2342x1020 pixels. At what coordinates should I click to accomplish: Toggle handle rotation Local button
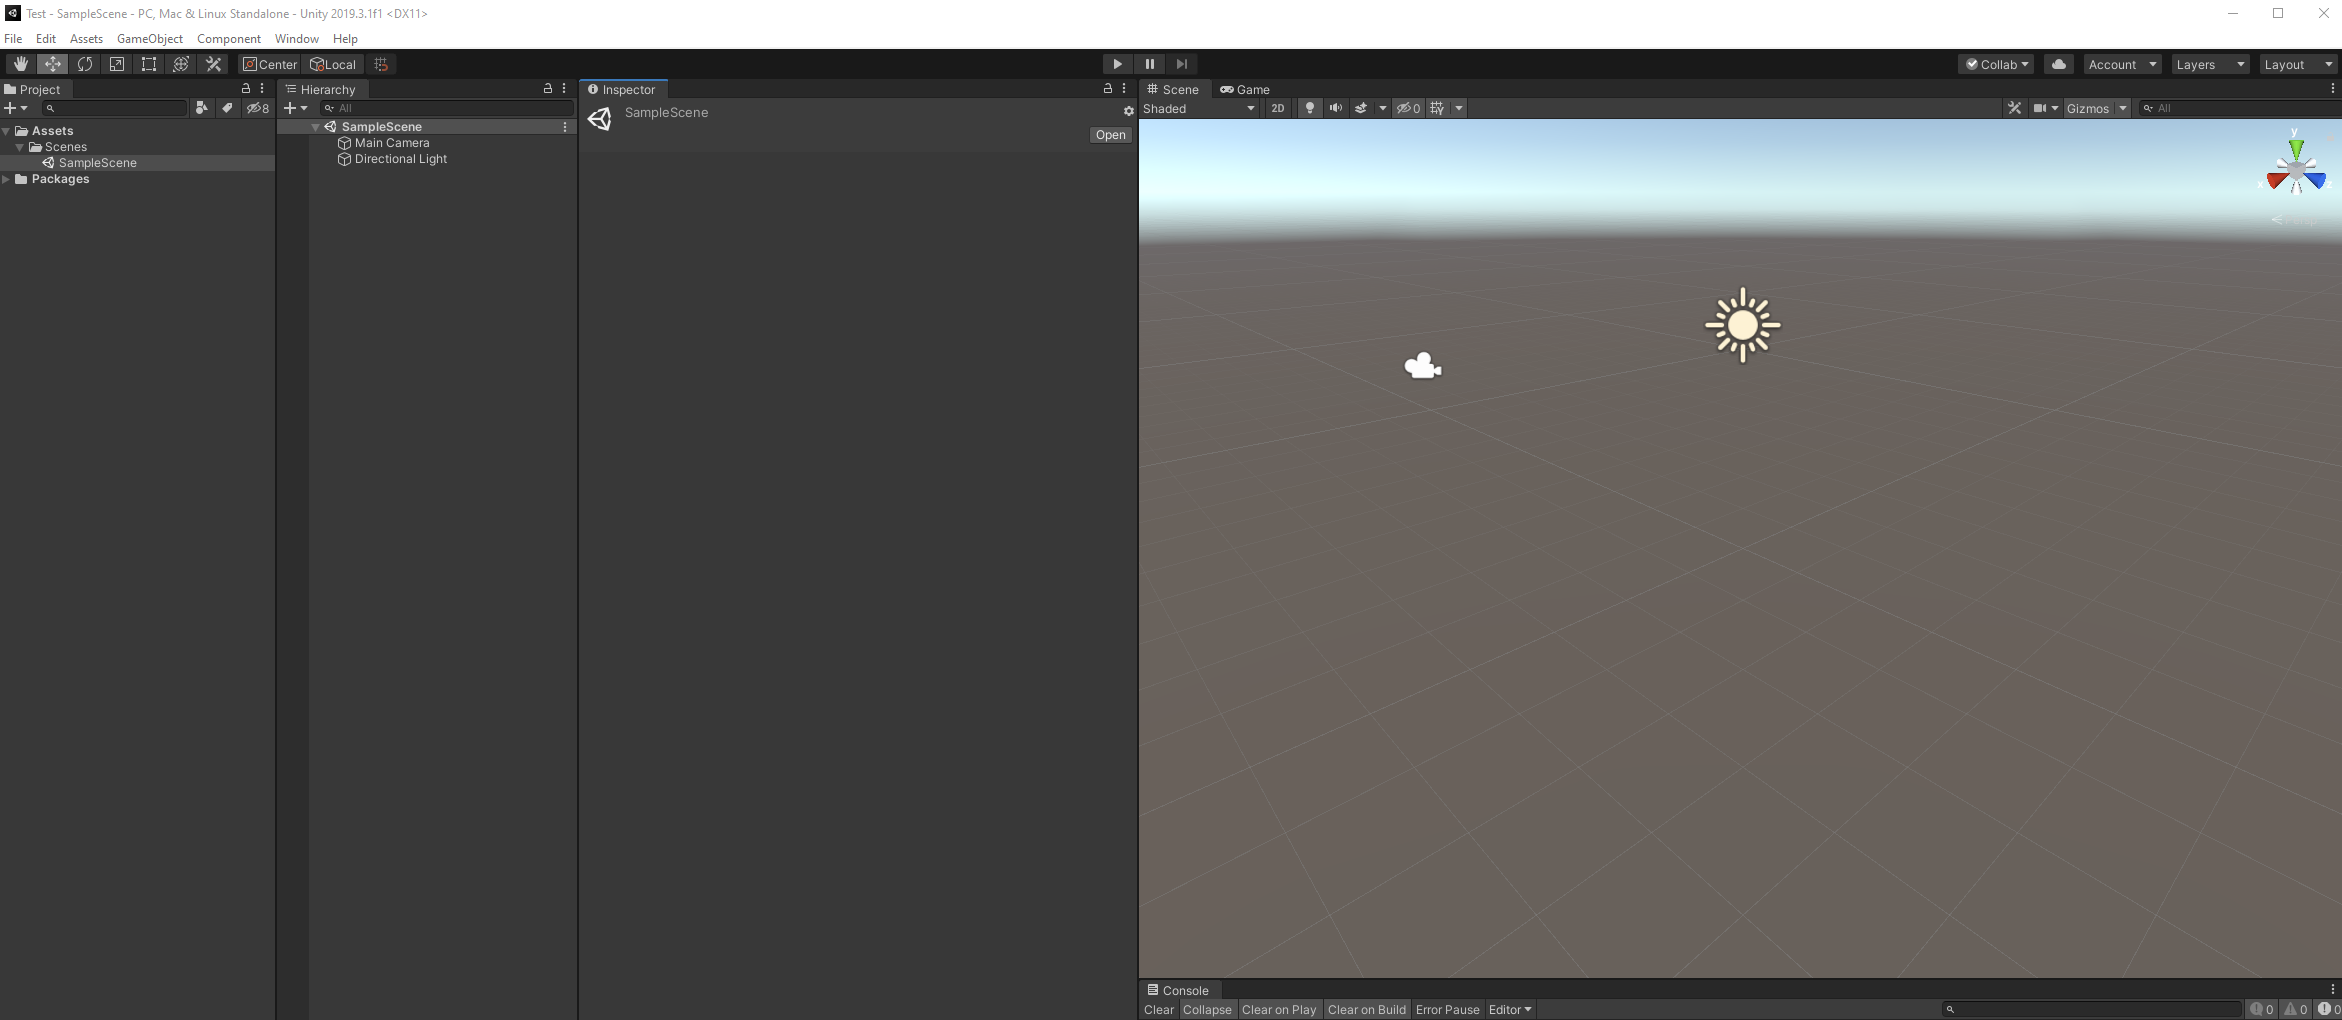tap(334, 64)
